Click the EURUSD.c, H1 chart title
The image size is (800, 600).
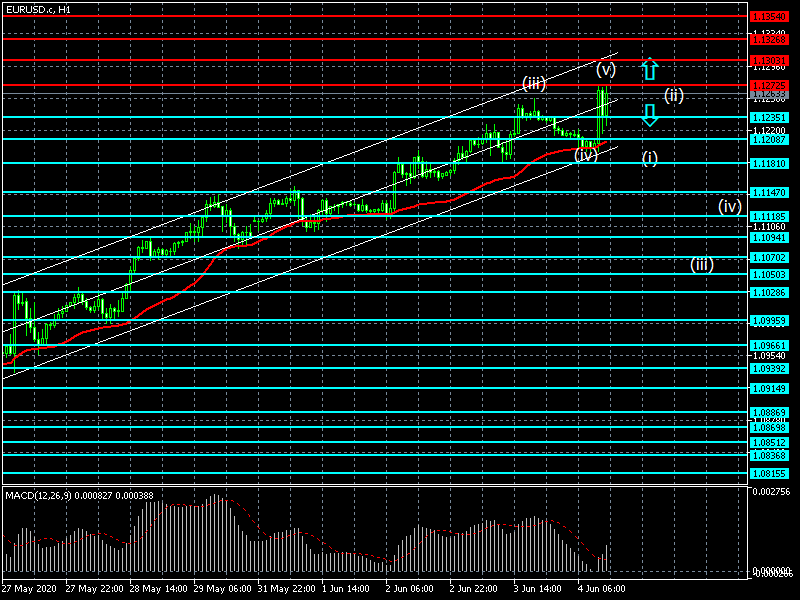click(39, 10)
